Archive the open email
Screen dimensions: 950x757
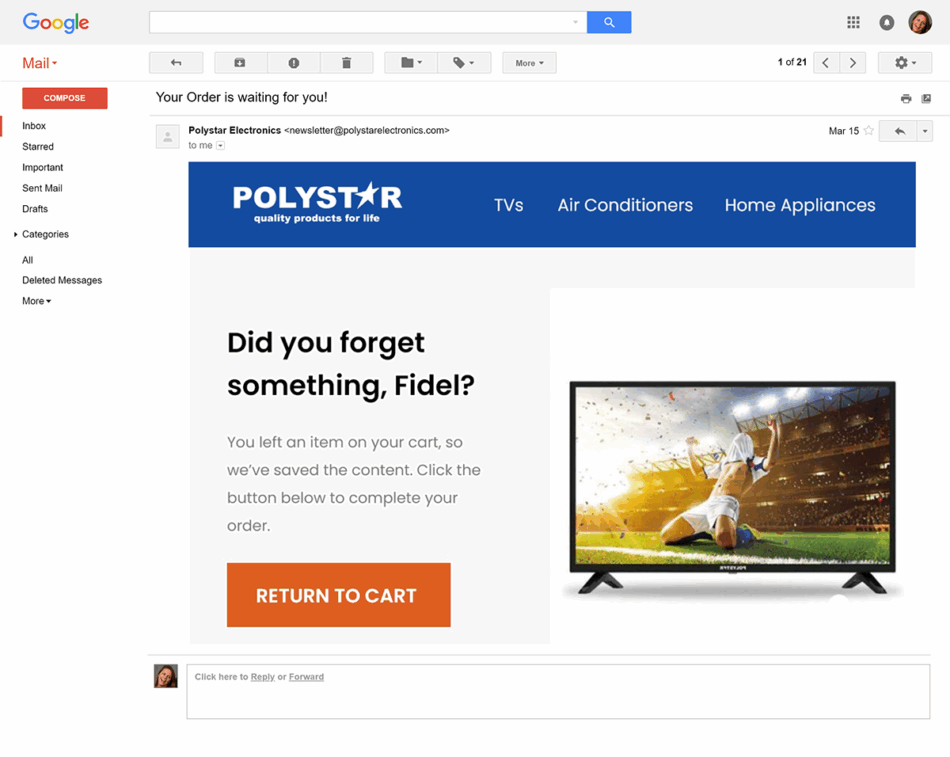coord(240,62)
